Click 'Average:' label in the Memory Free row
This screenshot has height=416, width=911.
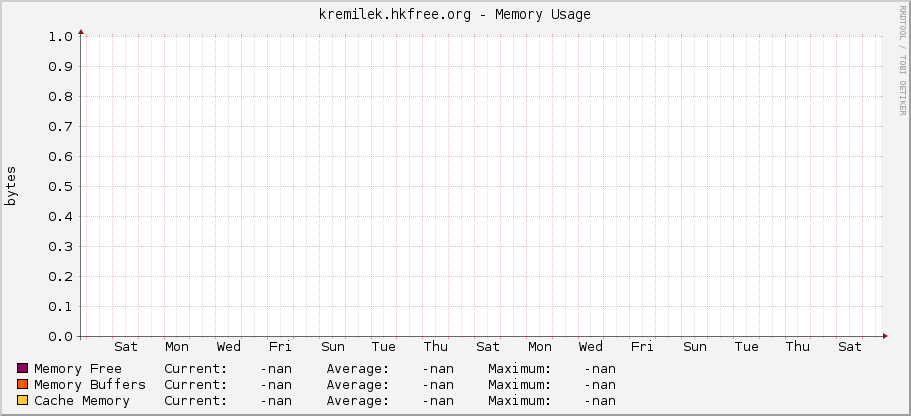pyautogui.click(x=358, y=369)
